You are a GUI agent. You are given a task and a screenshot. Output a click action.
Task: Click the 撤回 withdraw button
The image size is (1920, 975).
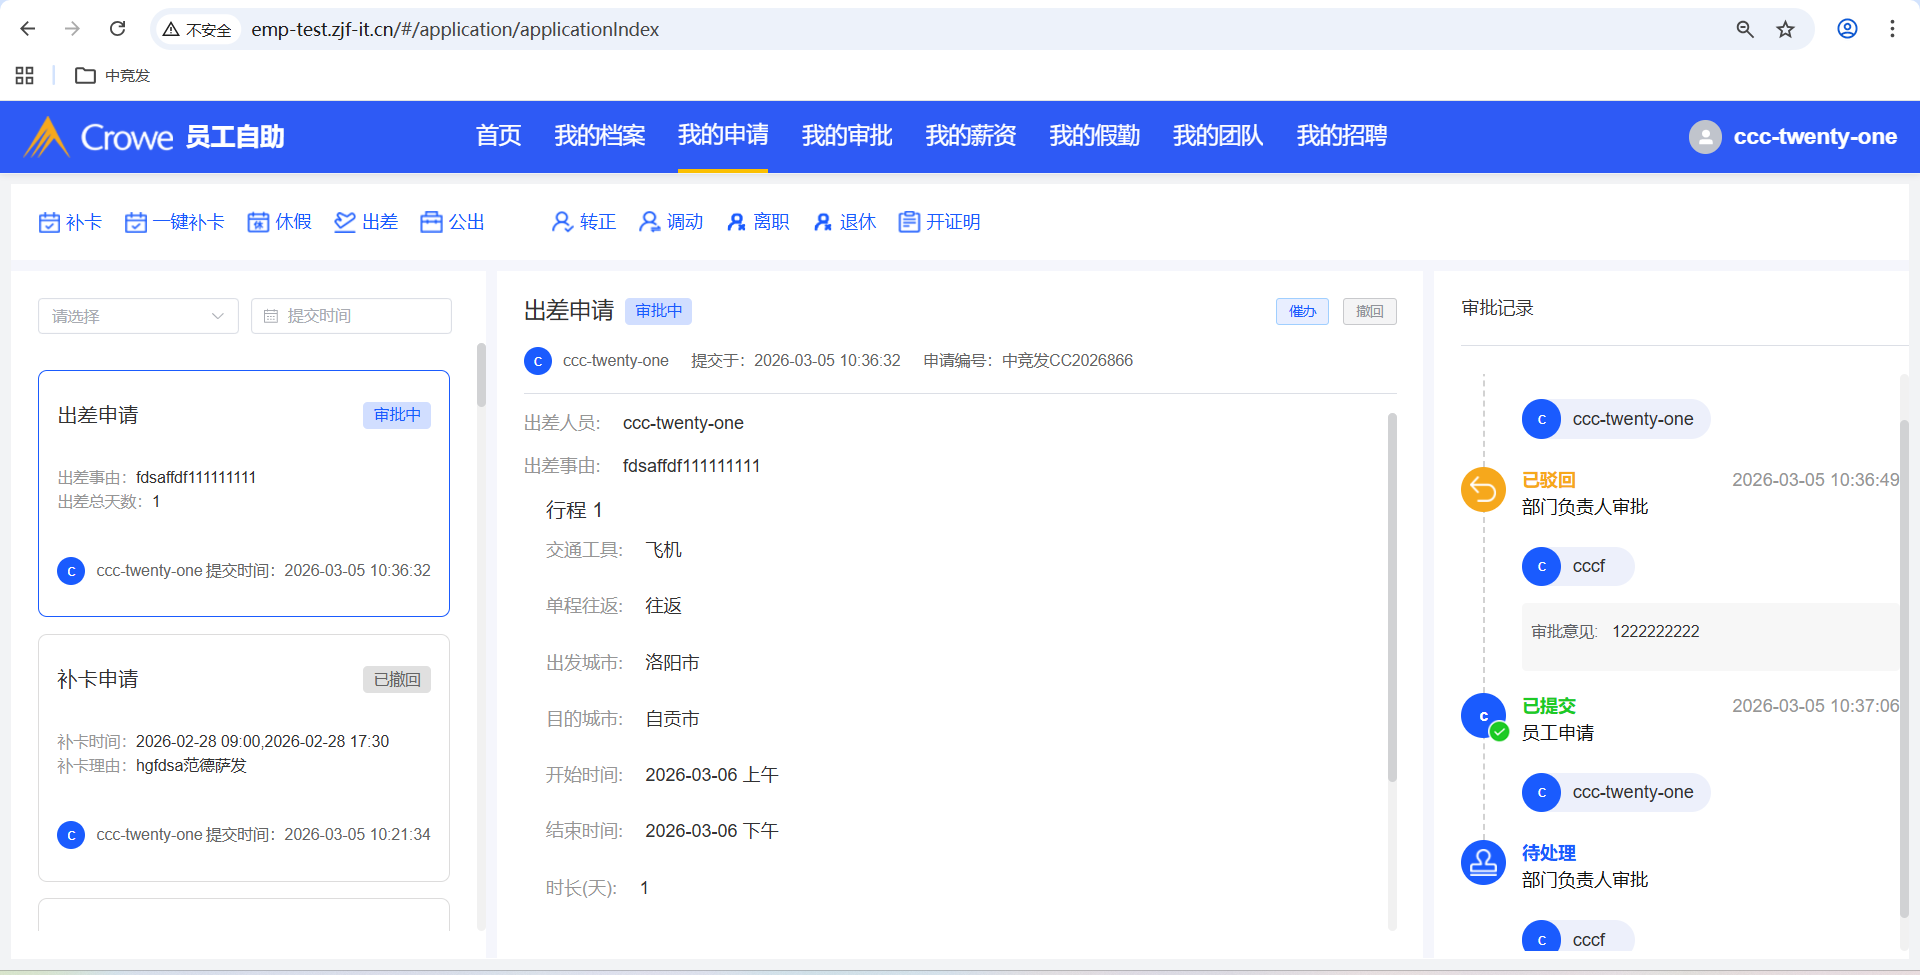(x=1369, y=312)
